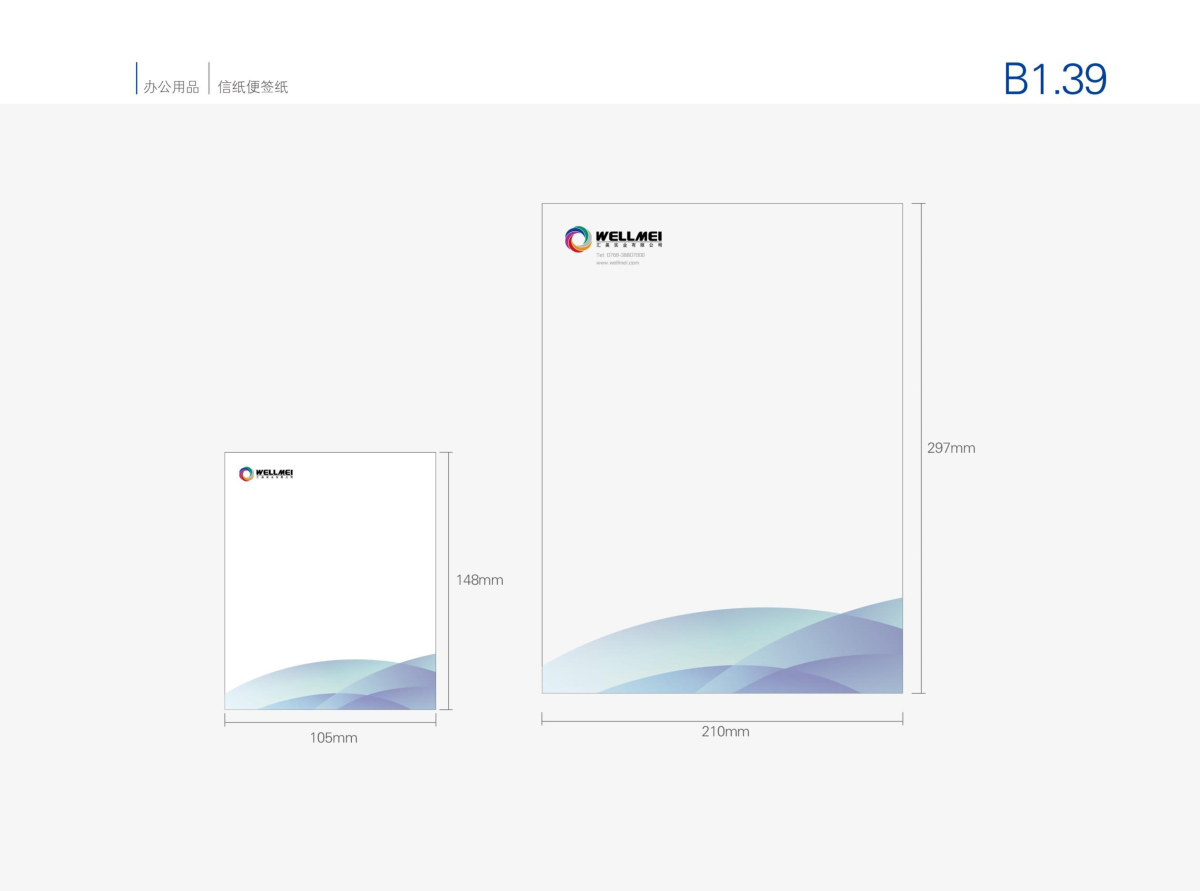Click the blue vertical bar before 办公用品
This screenshot has height=891, width=1200.
(x=137, y=79)
